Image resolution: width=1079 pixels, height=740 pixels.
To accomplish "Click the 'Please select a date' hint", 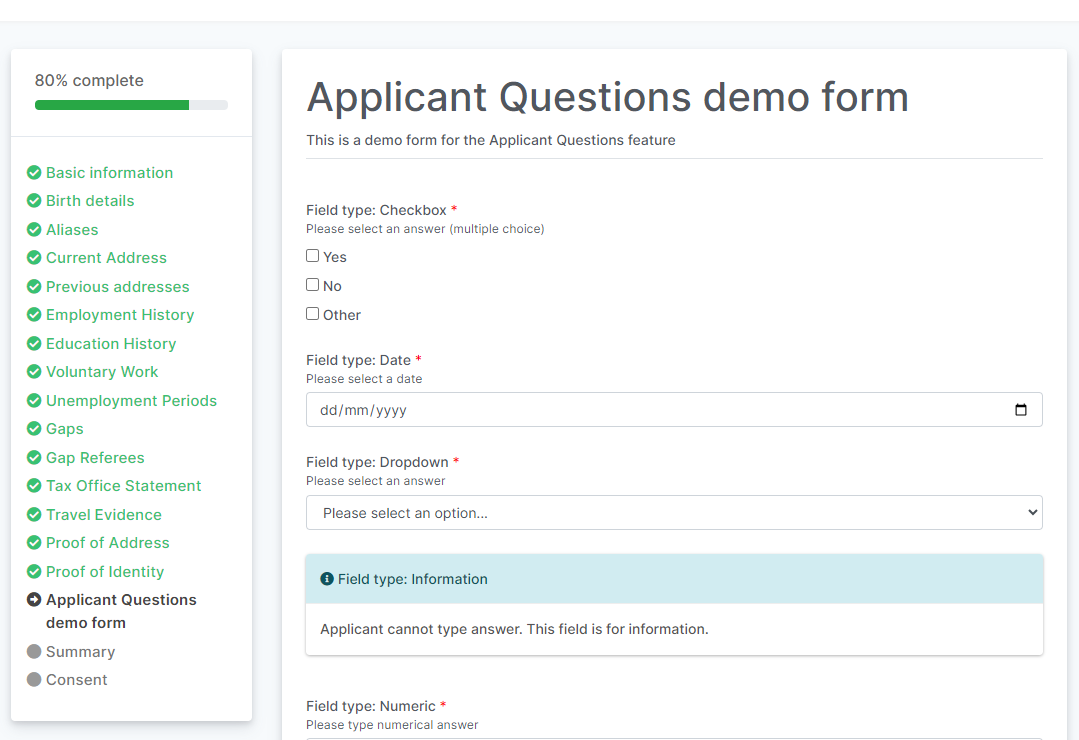I will [x=364, y=379].
